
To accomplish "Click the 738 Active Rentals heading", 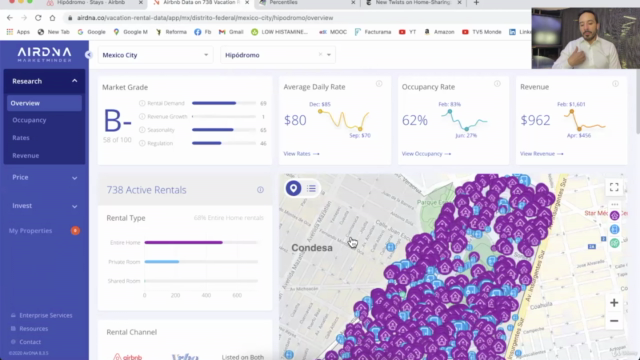I will point(146,190).
